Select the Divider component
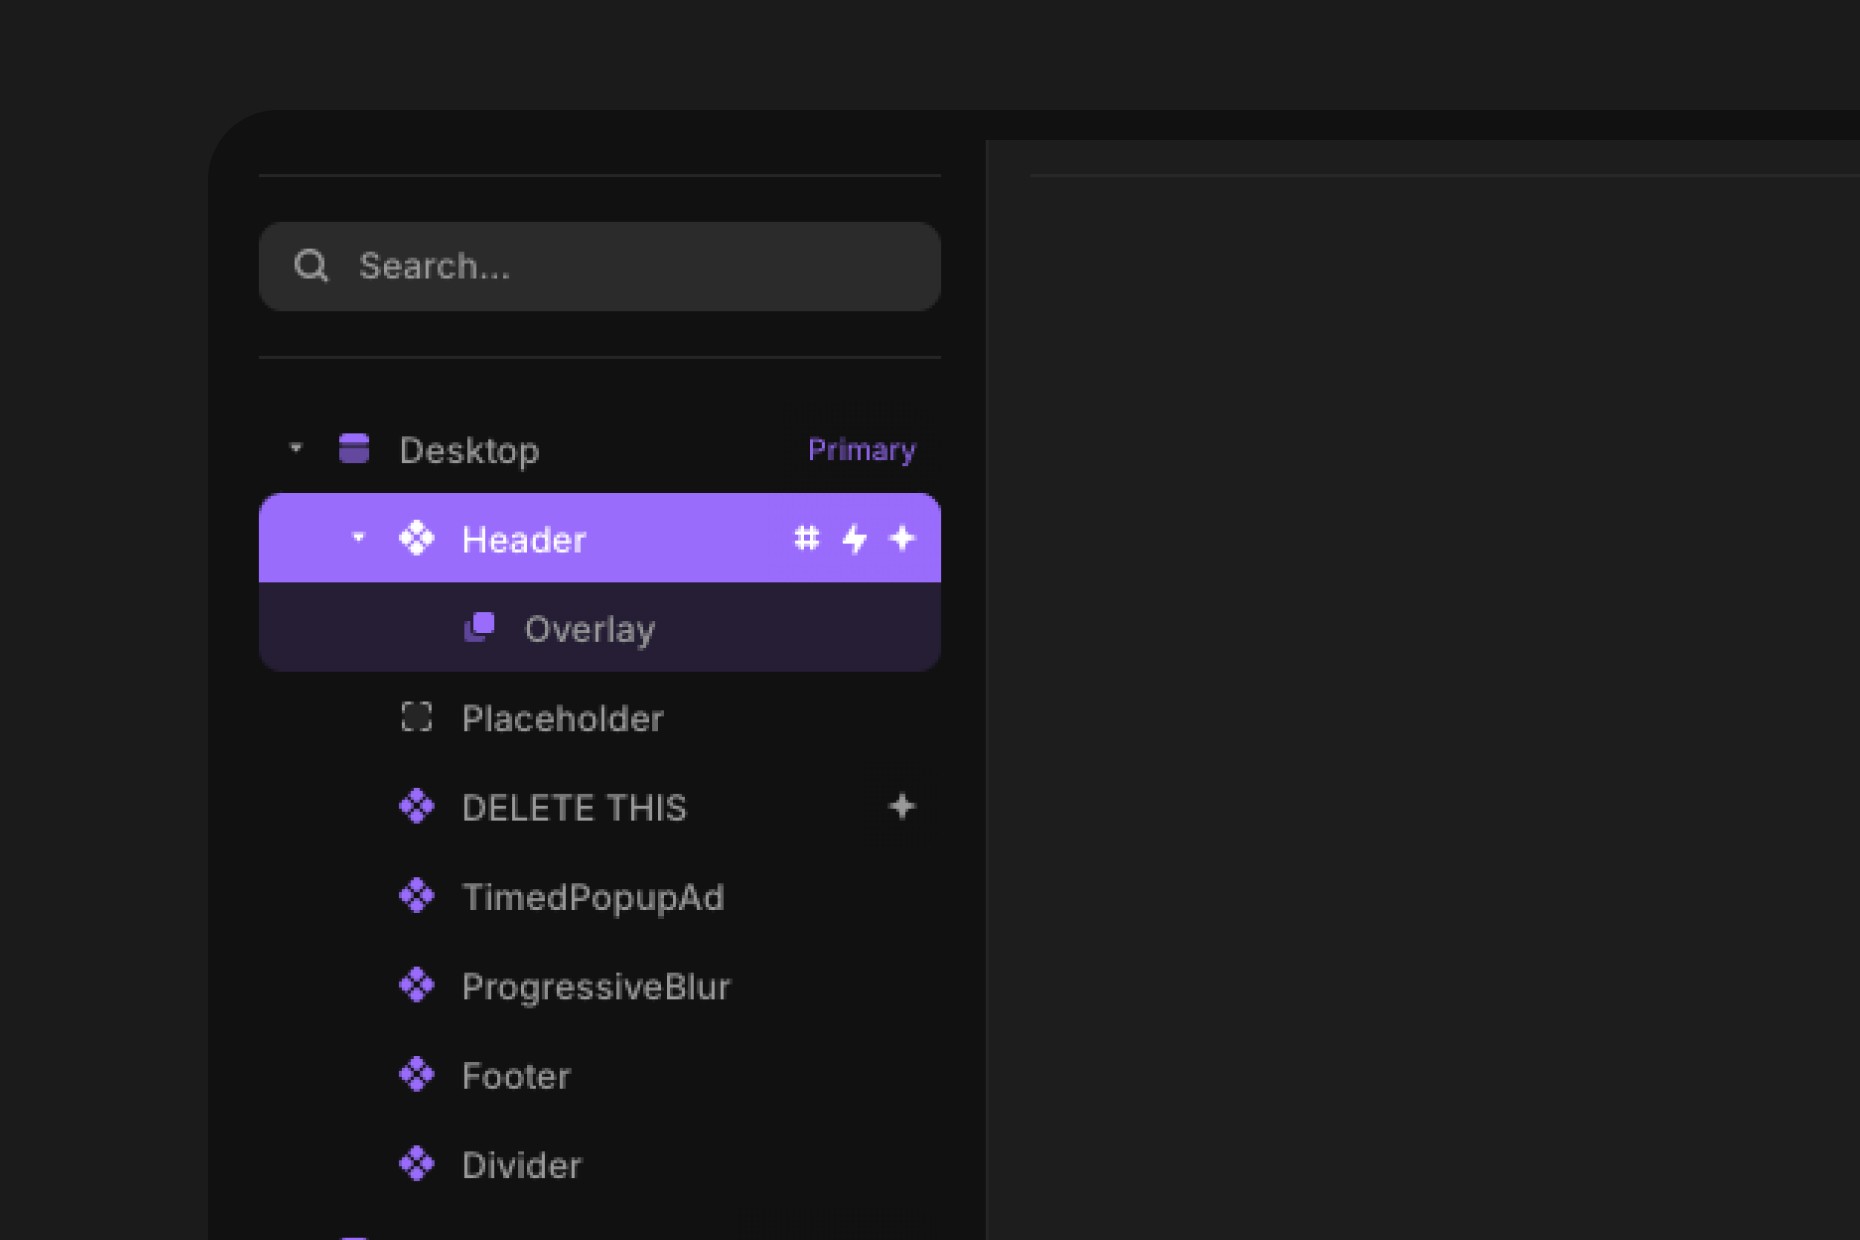 pos(523,1164)
